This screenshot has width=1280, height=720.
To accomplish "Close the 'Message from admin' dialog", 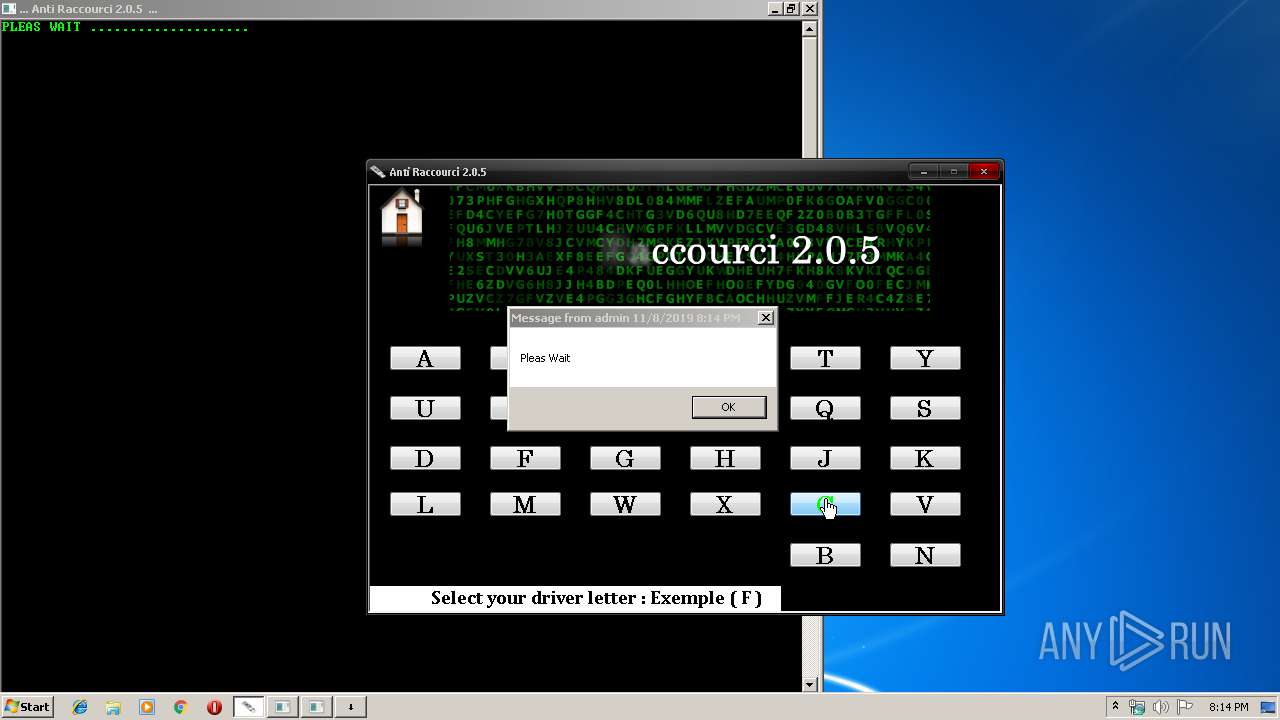I will point(765,318).
